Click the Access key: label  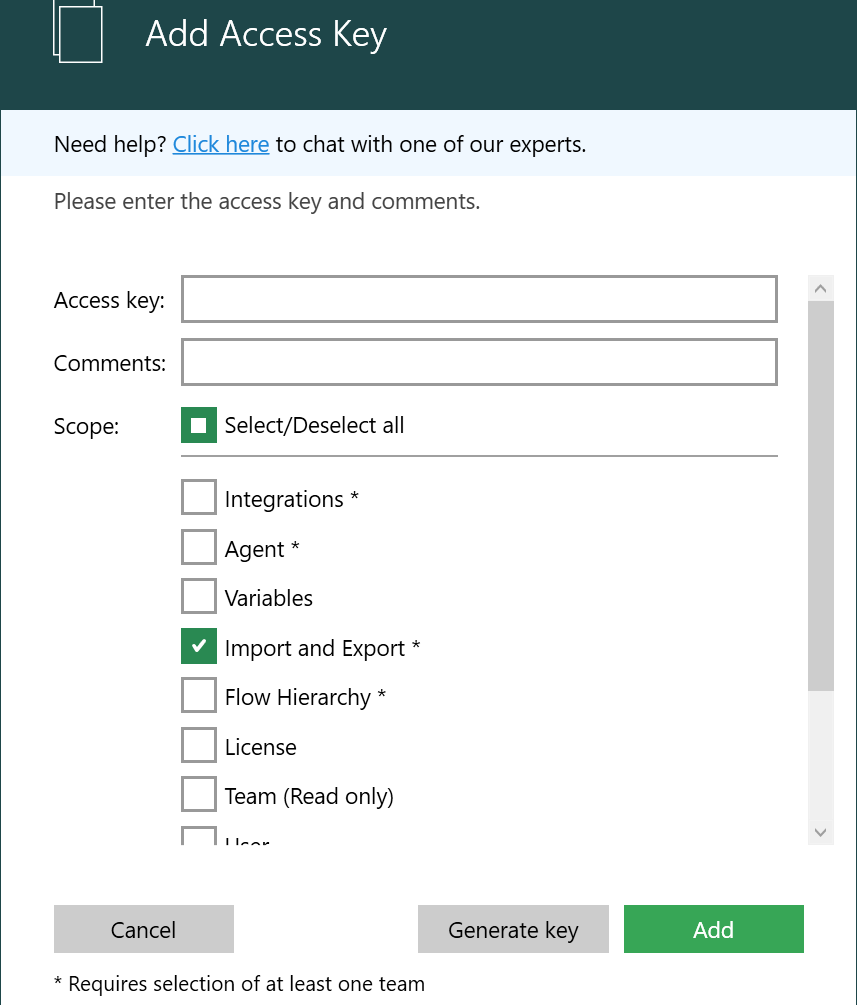[x=109, y=301]
